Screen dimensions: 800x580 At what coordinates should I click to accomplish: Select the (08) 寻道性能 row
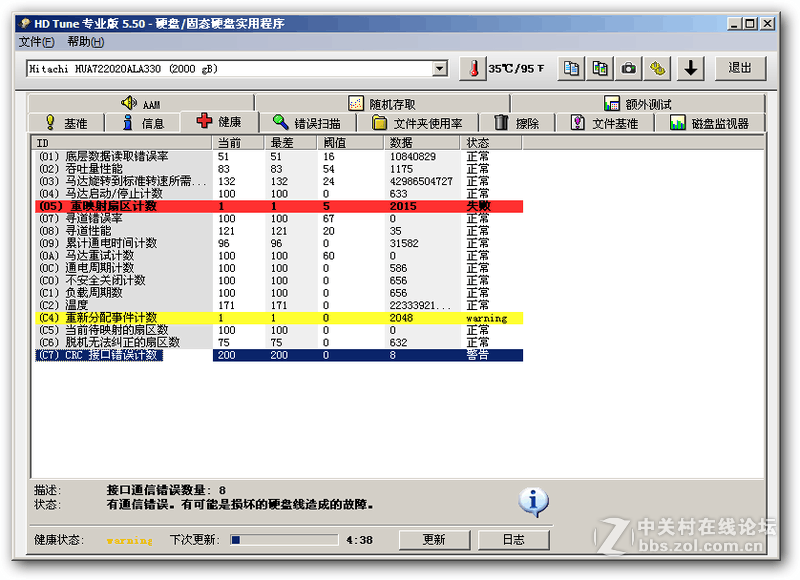tap(279, 231)
